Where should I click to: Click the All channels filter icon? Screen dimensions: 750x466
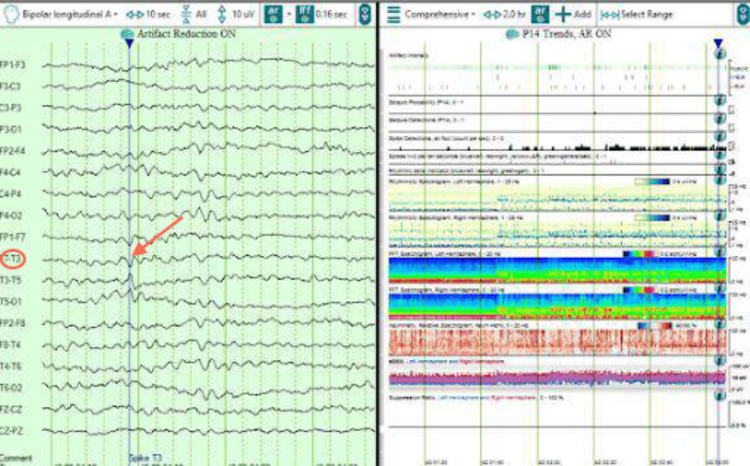(x=187, y=14)
